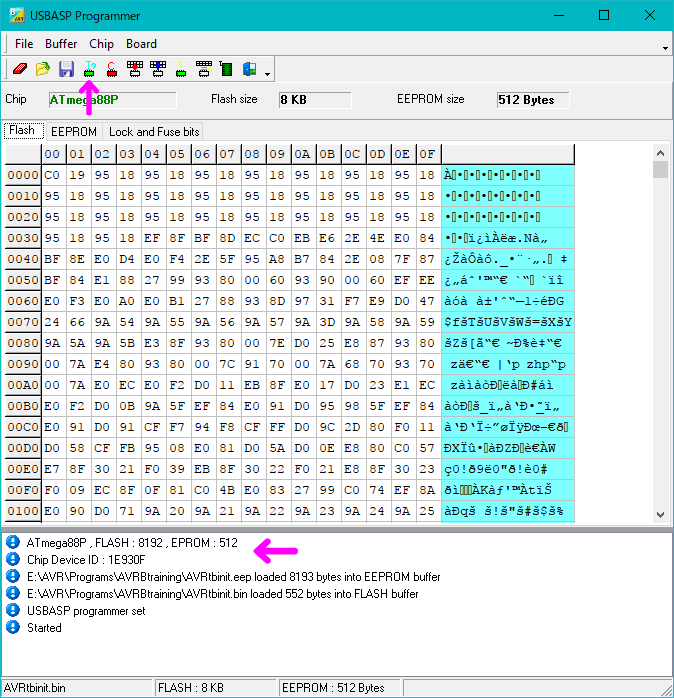This screenshot has height=698, width=674.
Task: Click log line 'ATmega88P , FLASH : 8192 , EPROM : 512'
Action: pos(132,543)
